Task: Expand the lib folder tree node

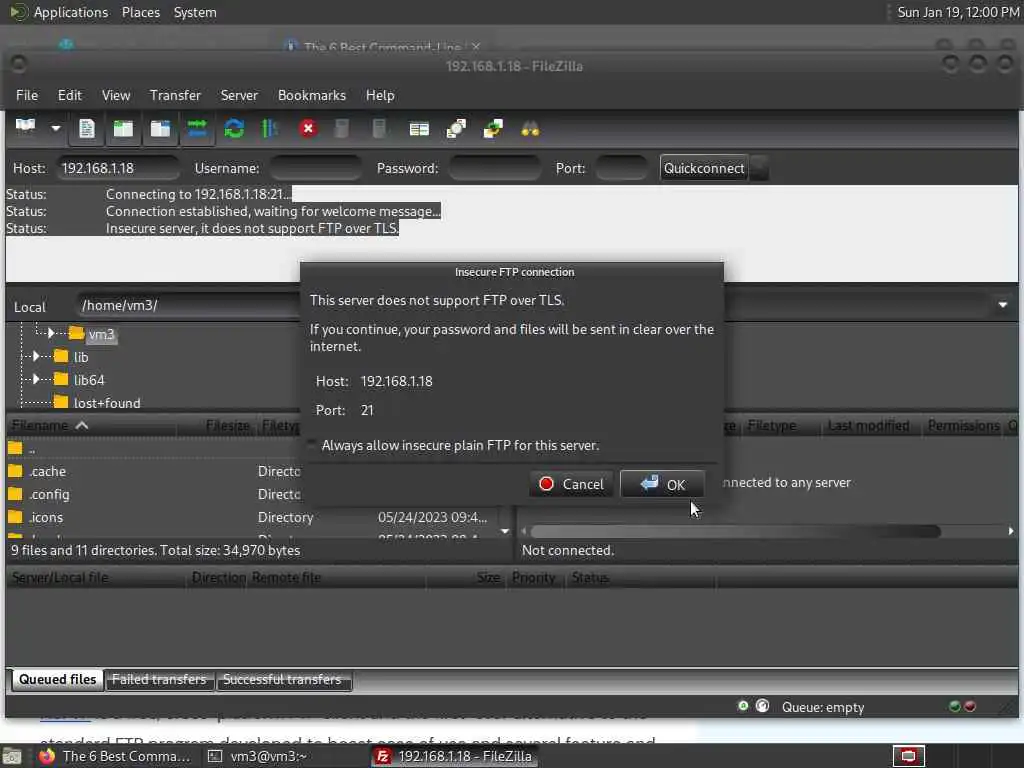Action: coord(36,357)
